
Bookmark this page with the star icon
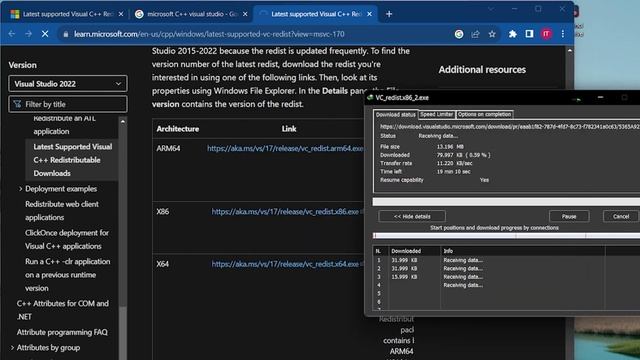492,34
